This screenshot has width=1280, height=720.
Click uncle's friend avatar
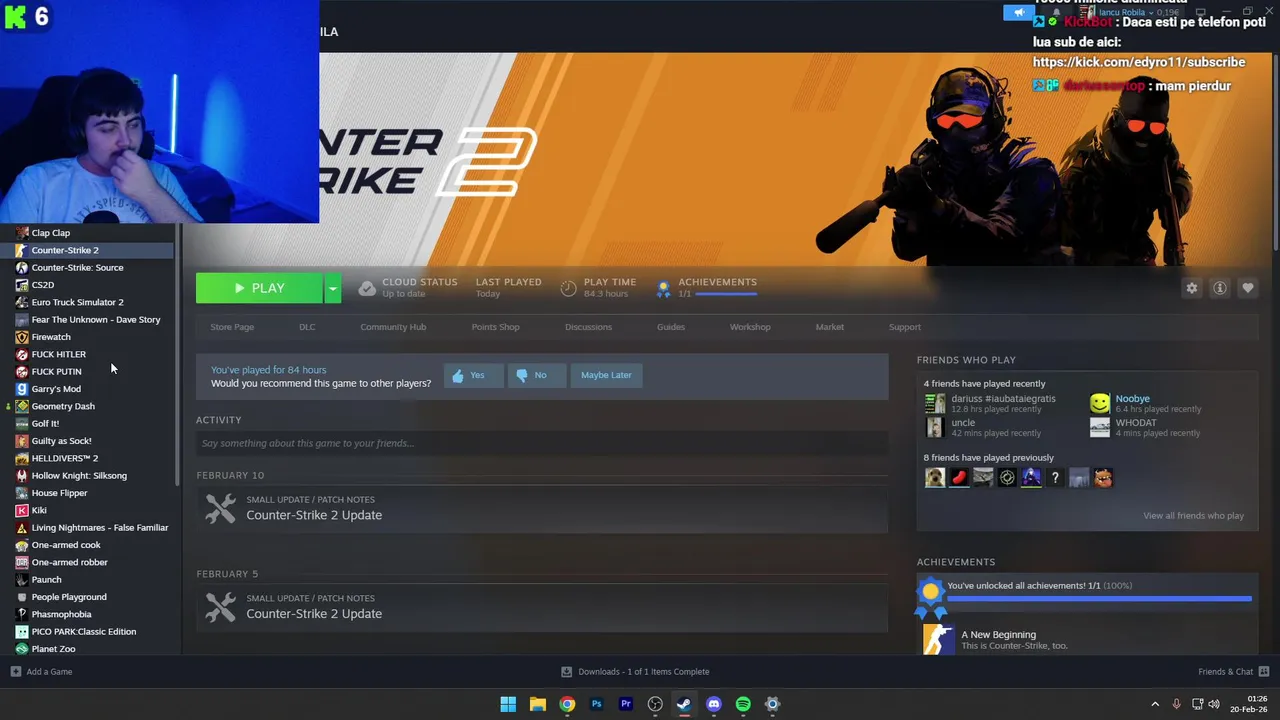point(934,427)
